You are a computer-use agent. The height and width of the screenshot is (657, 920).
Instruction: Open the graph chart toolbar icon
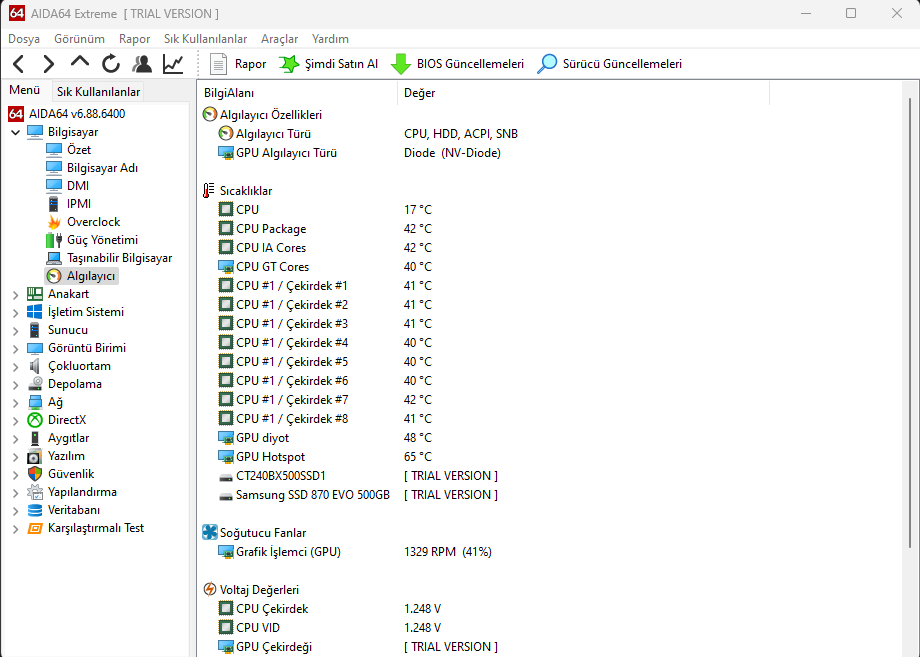point(173,64)
